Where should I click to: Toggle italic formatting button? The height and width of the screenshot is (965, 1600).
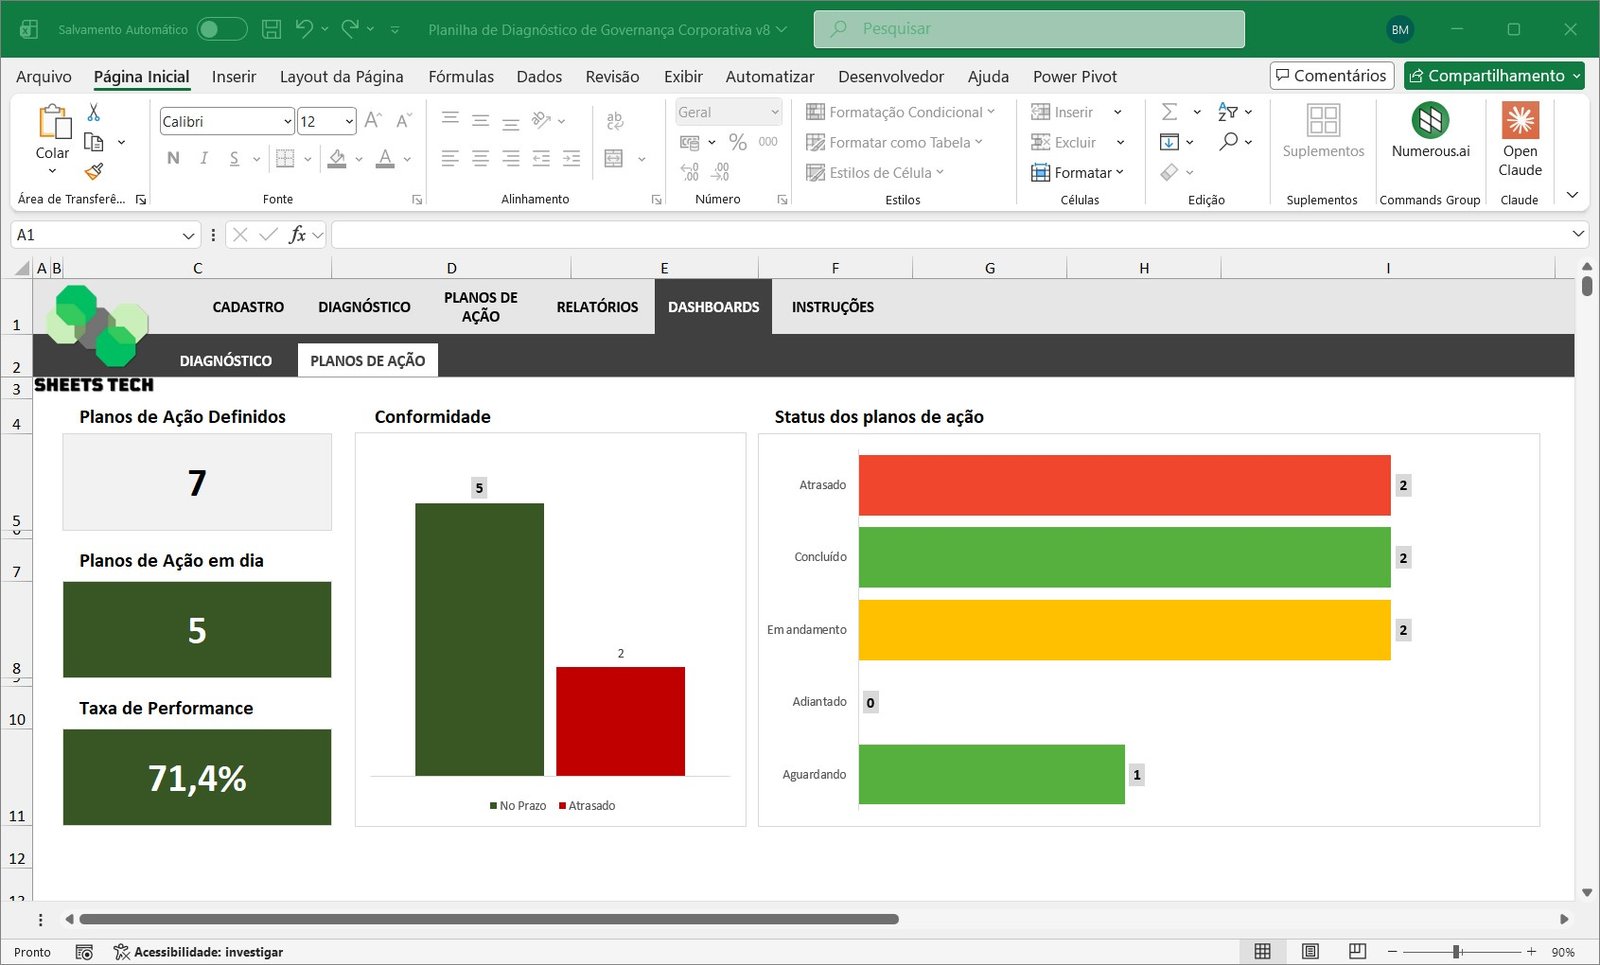[x=204, y=158]
